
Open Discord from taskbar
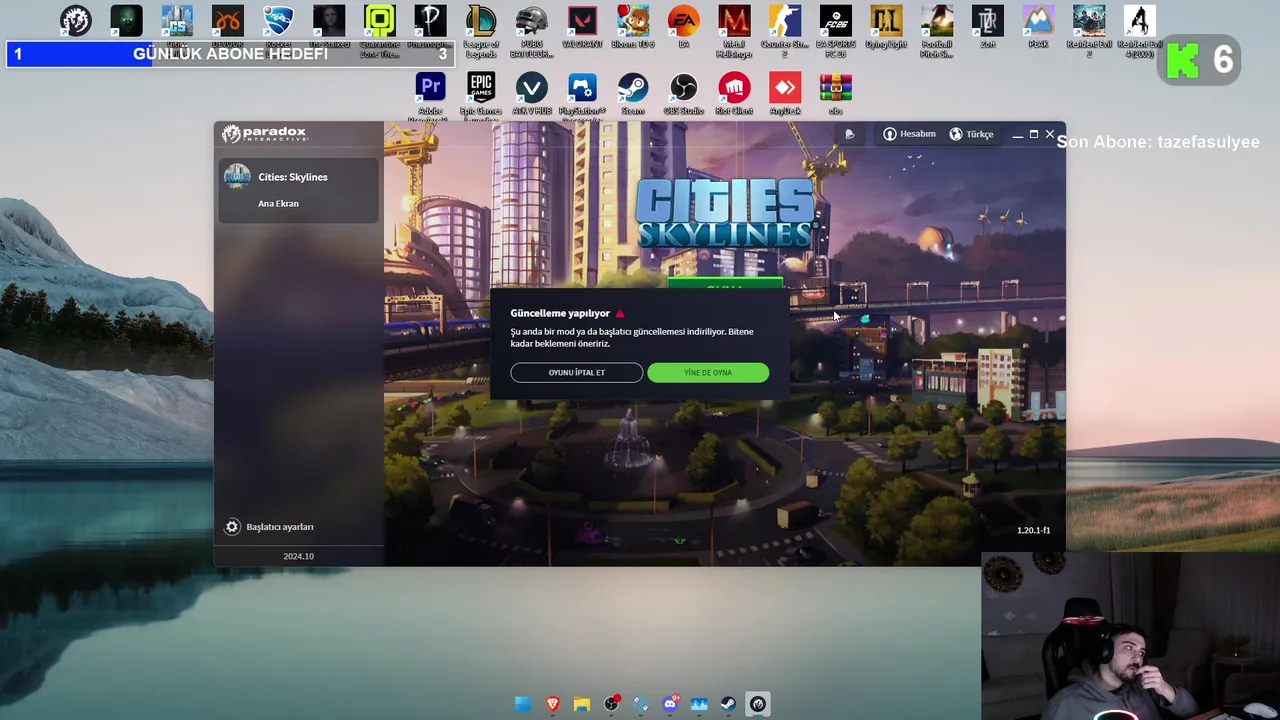[670, 704]
